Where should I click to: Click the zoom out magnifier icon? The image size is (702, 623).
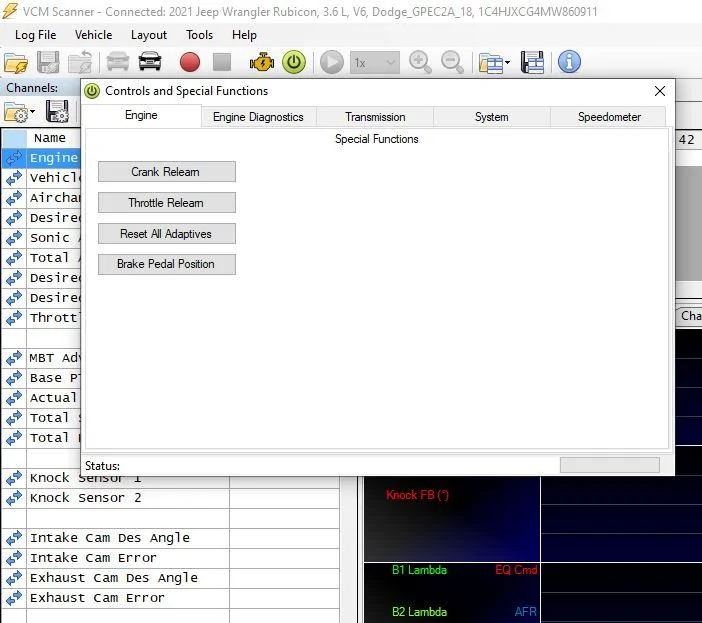coord(452,62)
